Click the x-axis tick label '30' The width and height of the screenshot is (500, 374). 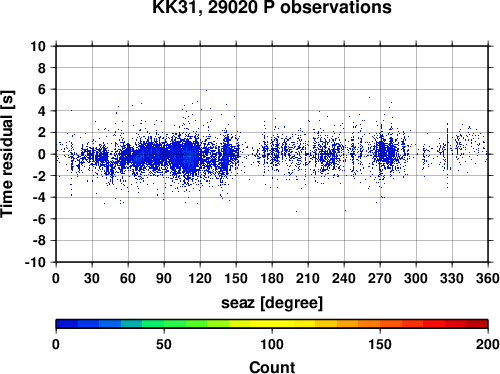tap(92, 278)
